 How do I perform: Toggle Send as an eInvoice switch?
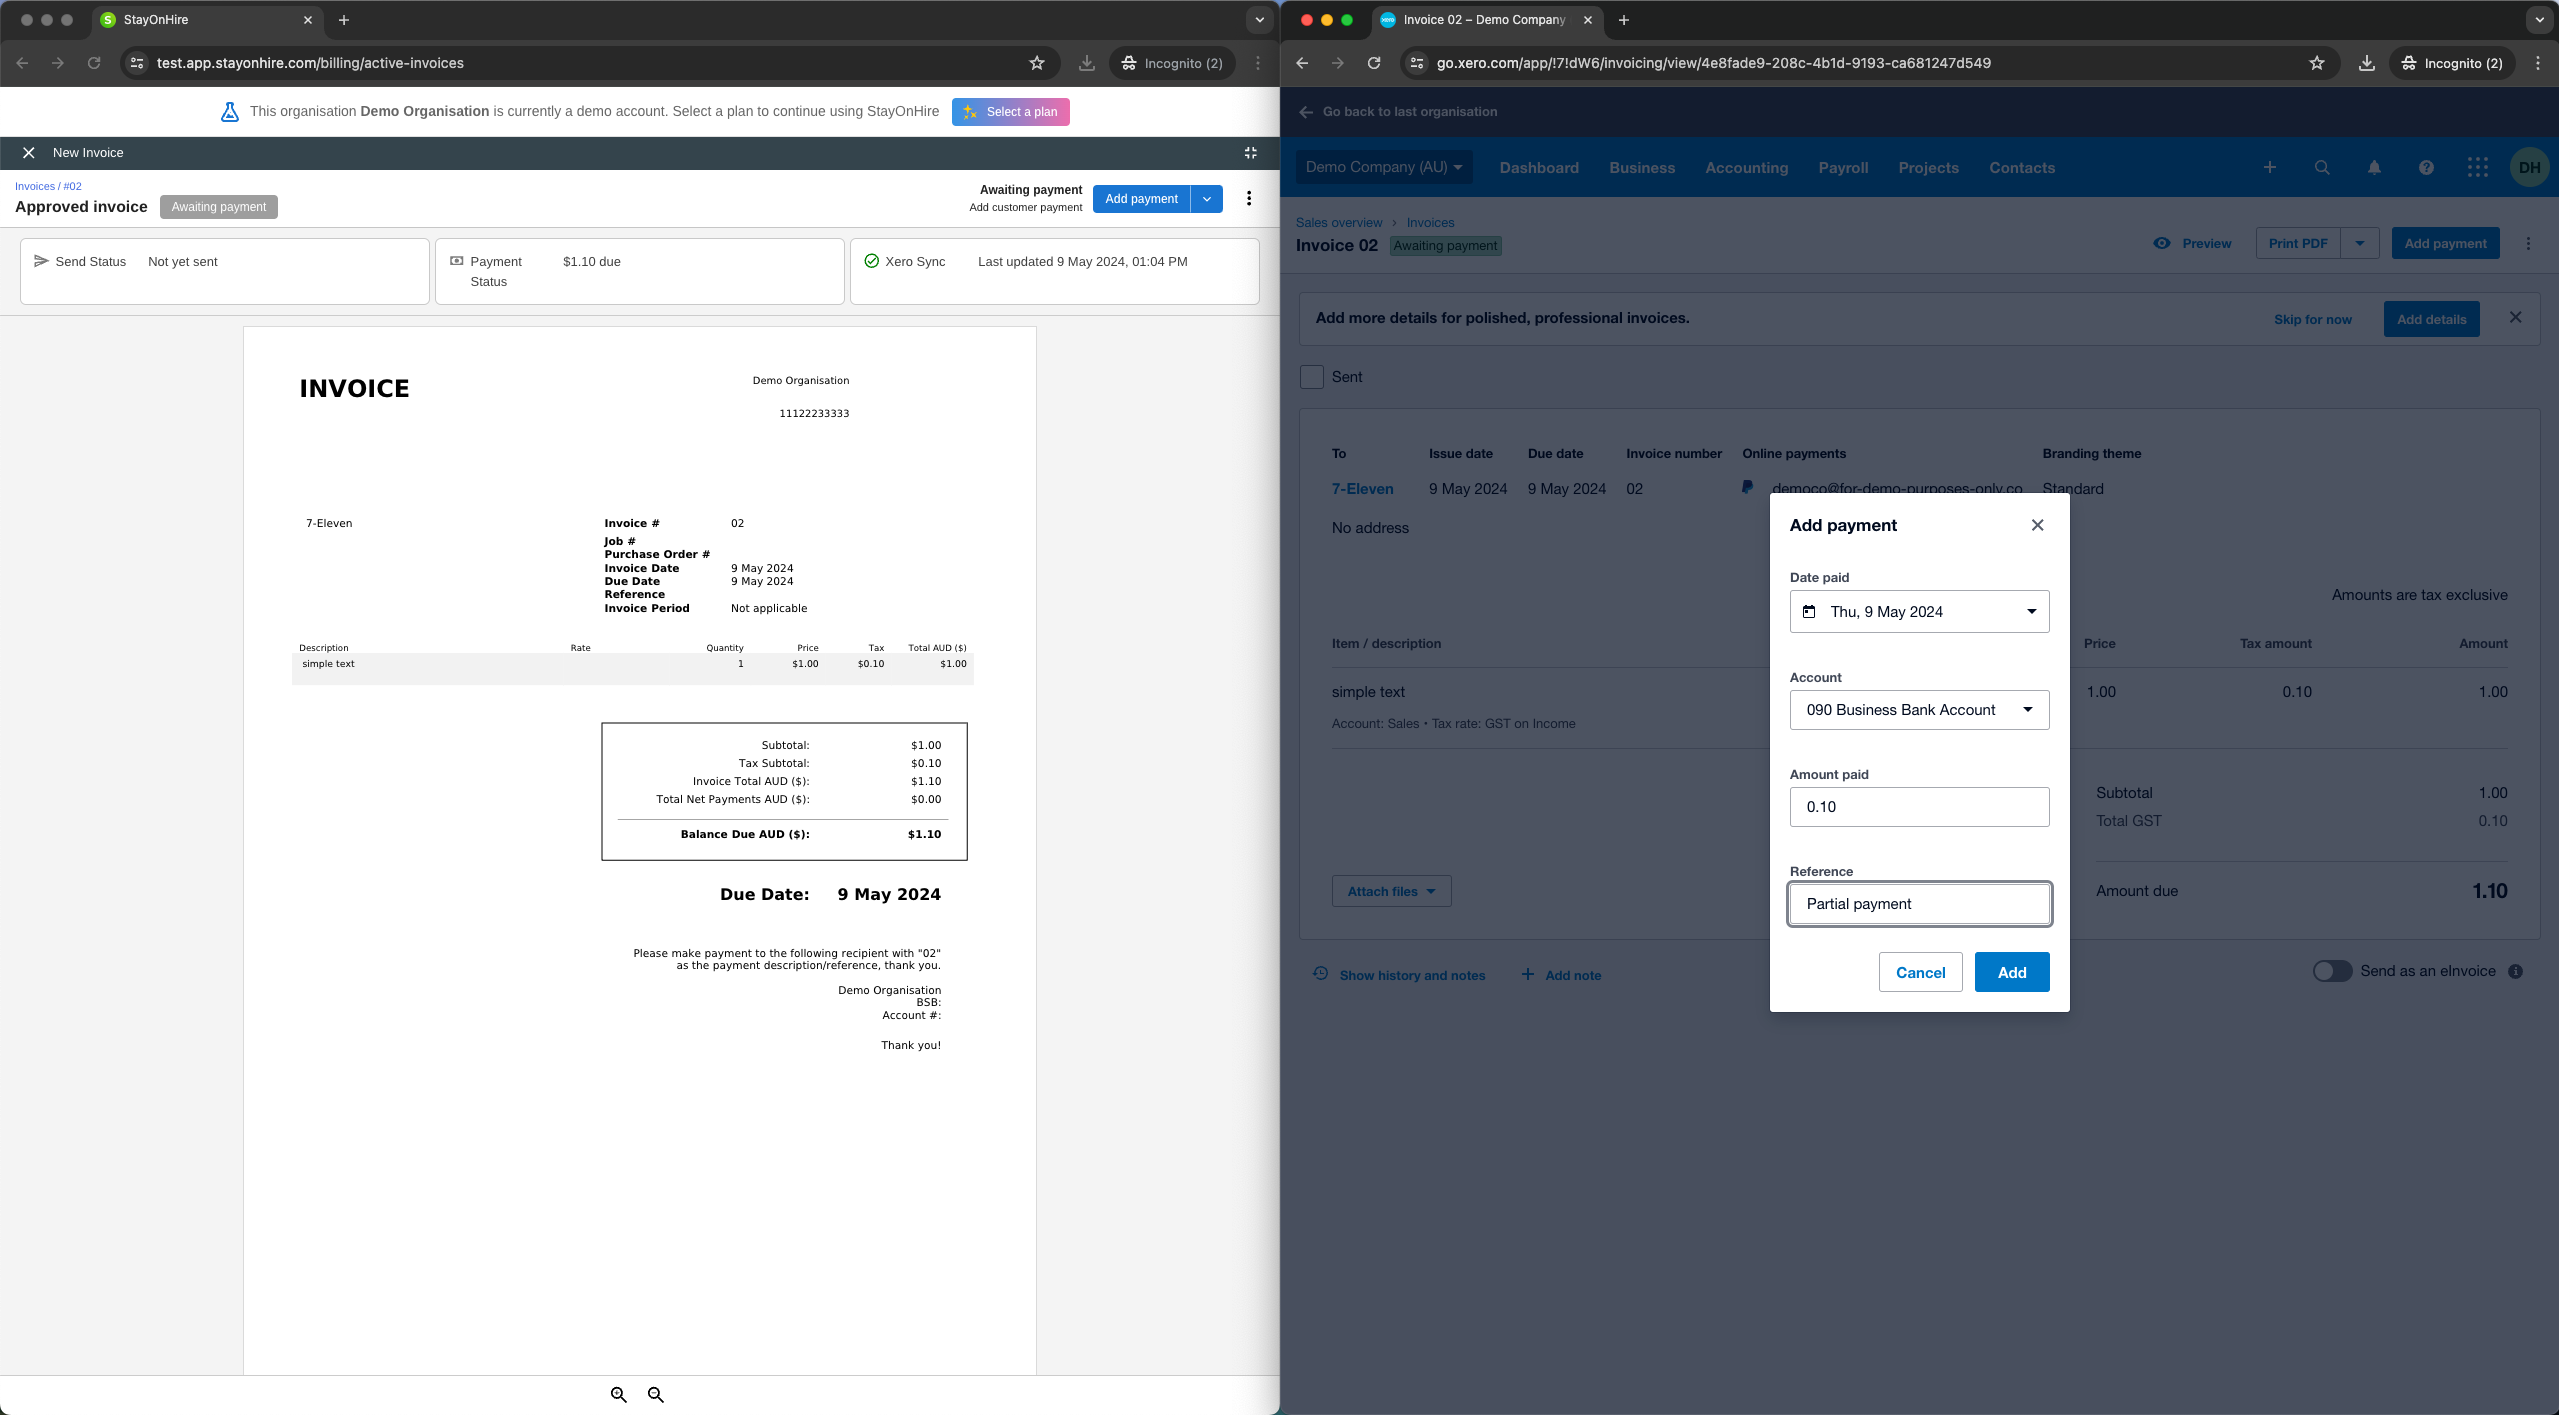(x=2332, y=971)
